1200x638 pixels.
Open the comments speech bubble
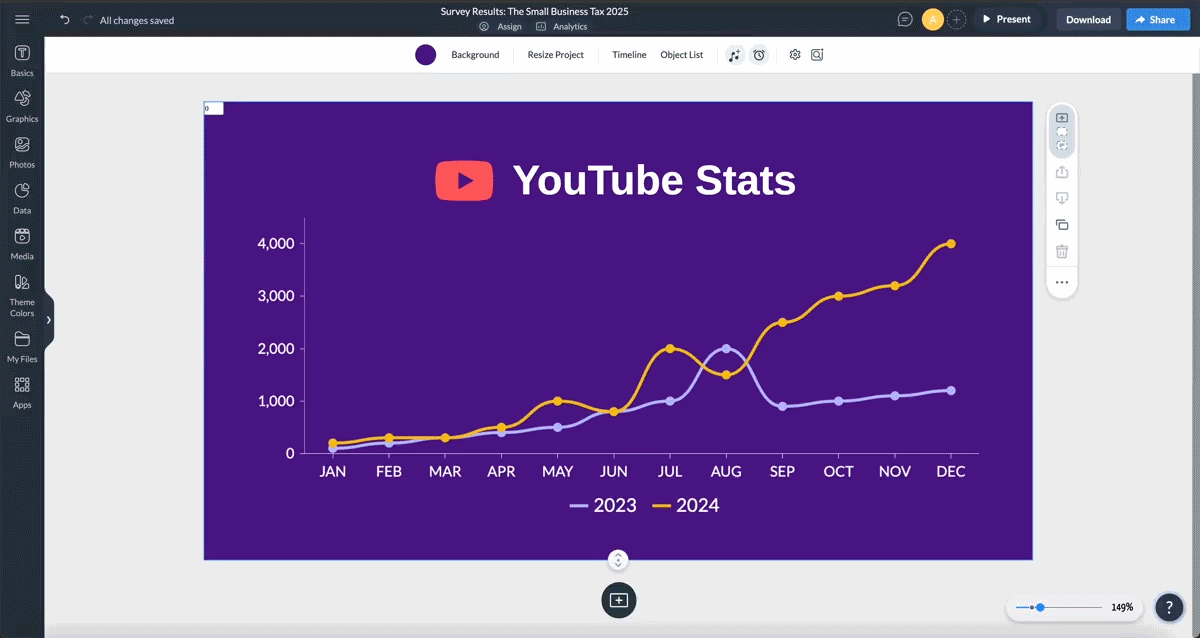[x=905, y=19]
